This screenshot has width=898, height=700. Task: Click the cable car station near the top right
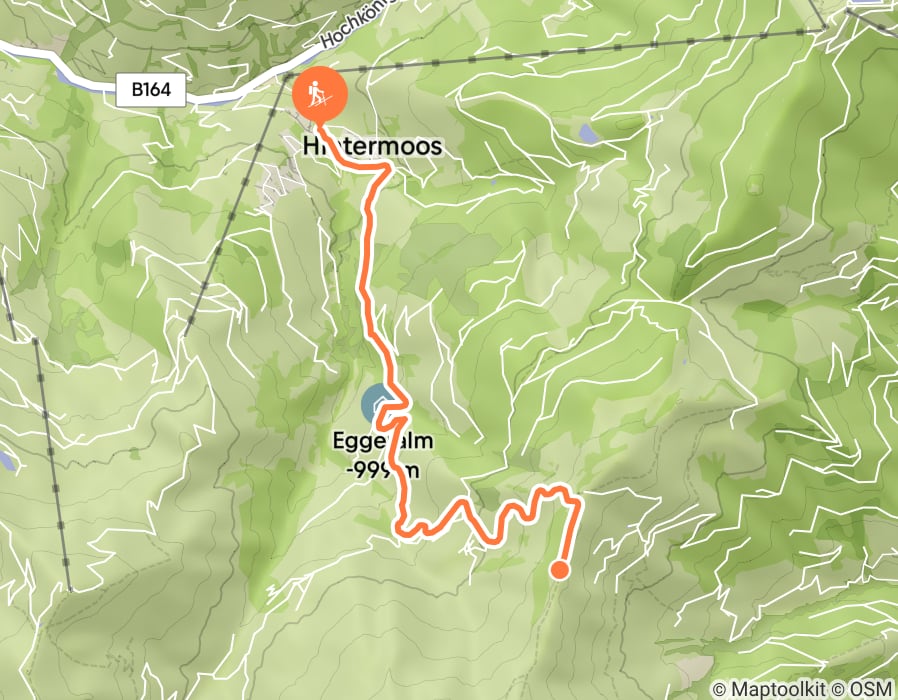pos(825,26)
